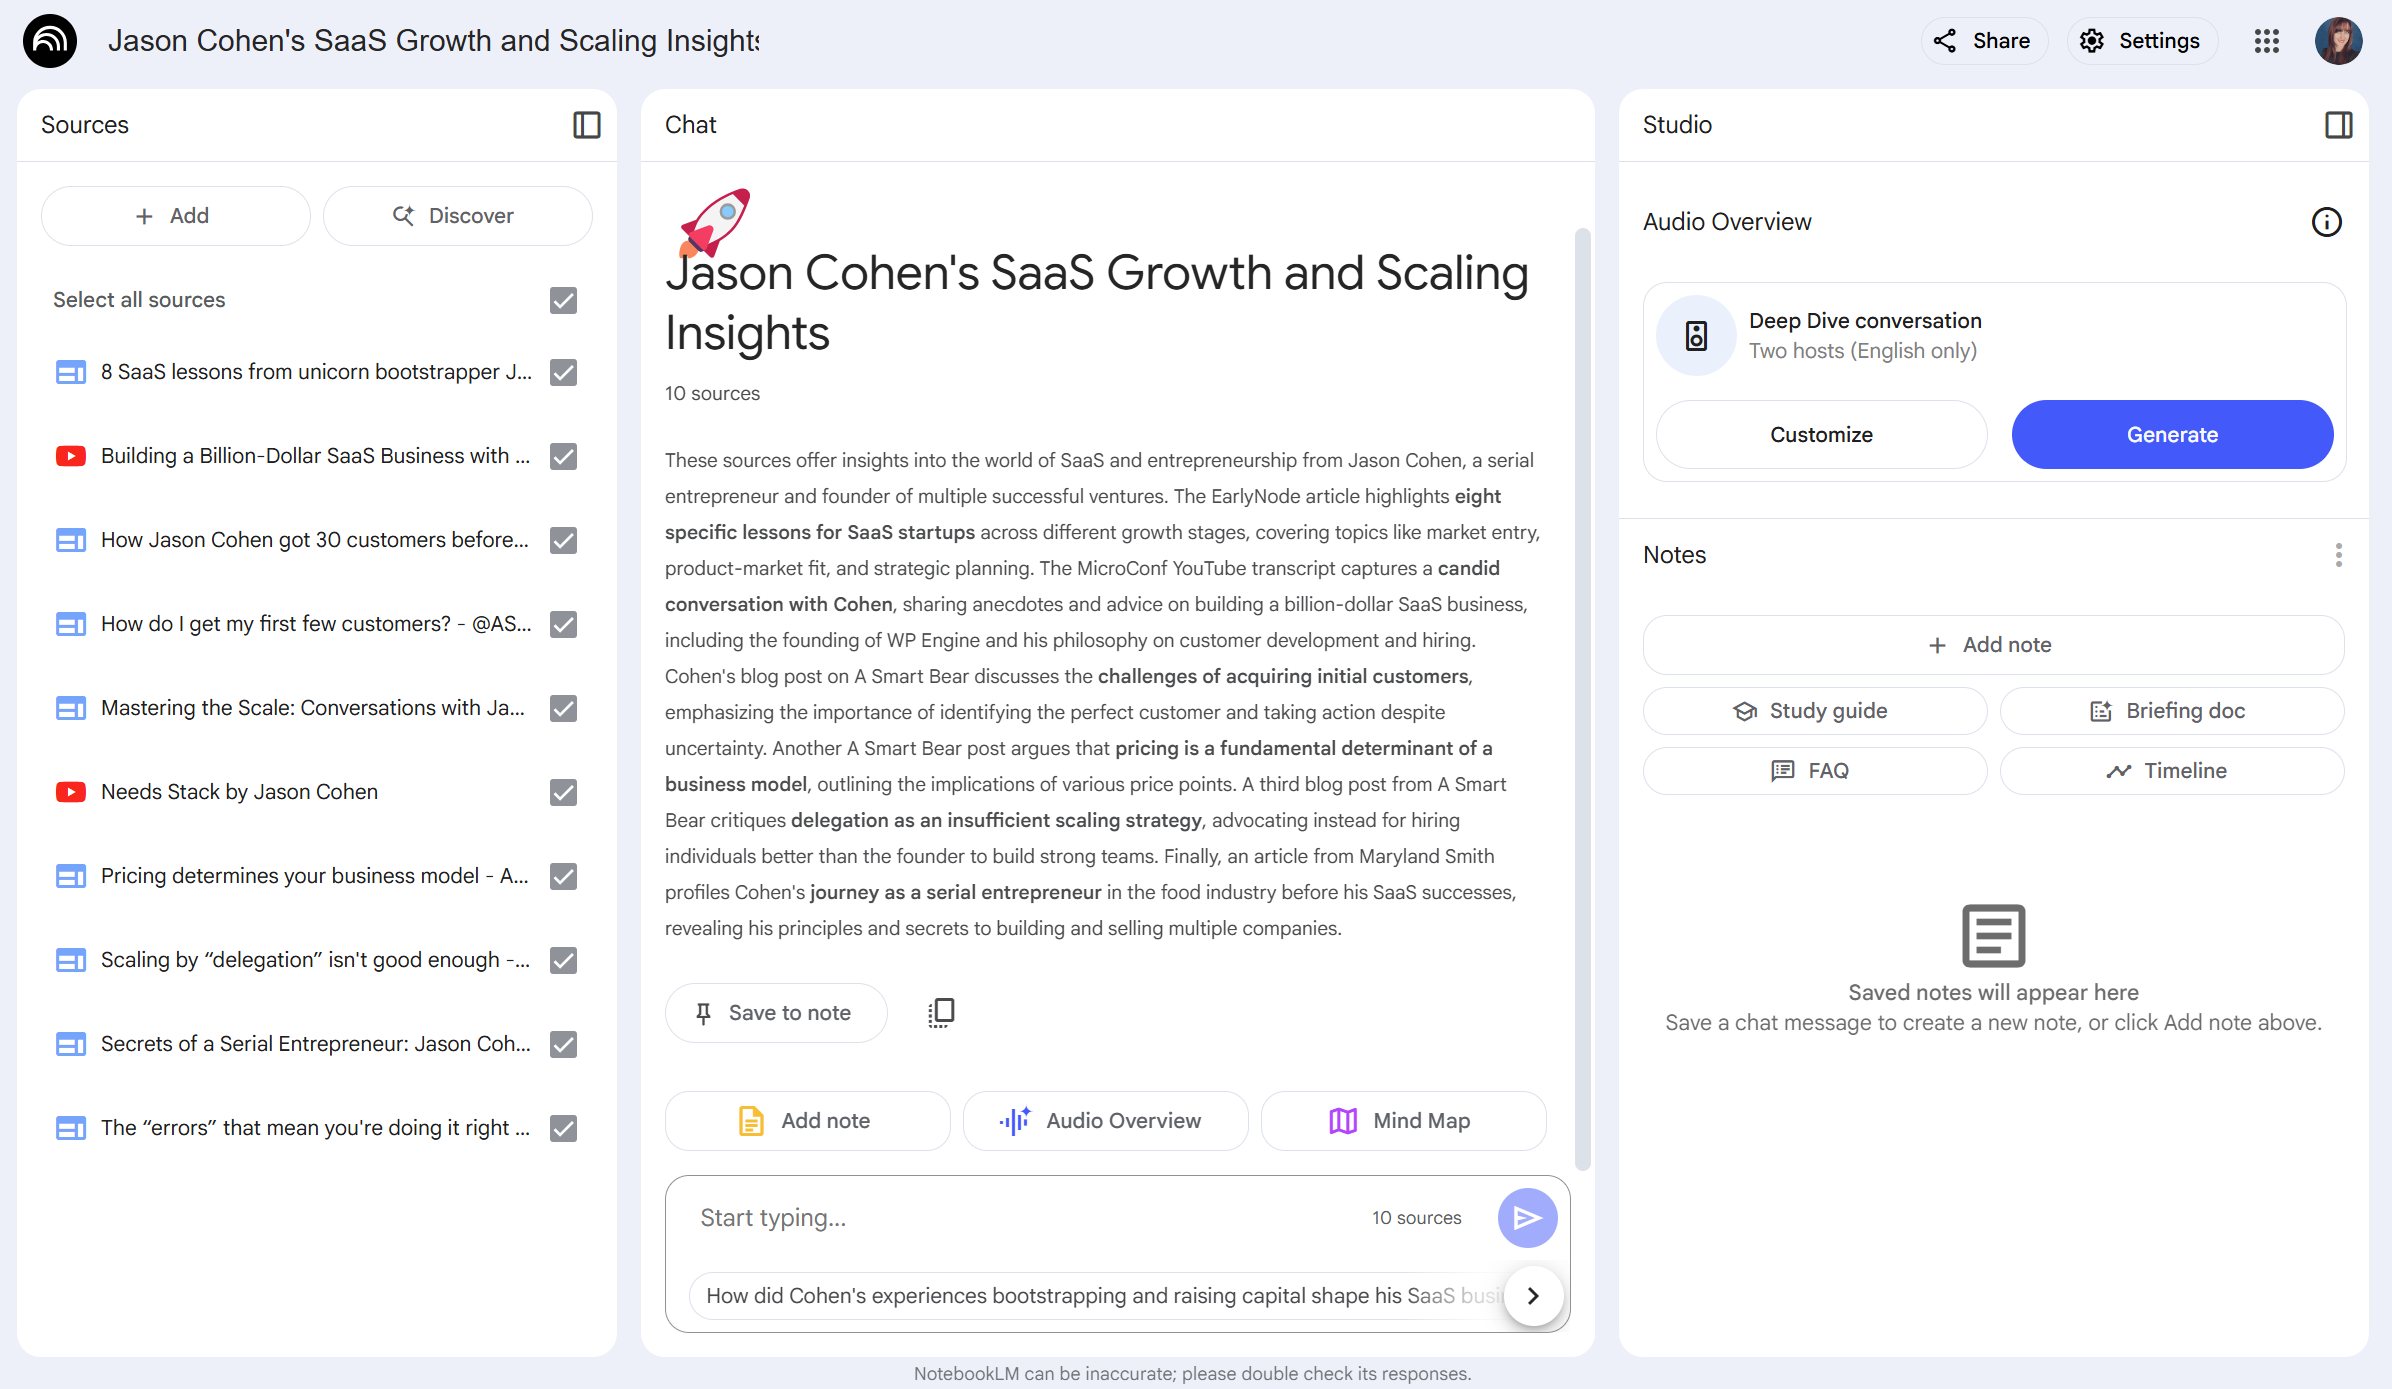The width and height of the screenshot is (2392, 1389).
Task: Uncheck Pricing determines your business model checkbox
Action: (563, 876)
